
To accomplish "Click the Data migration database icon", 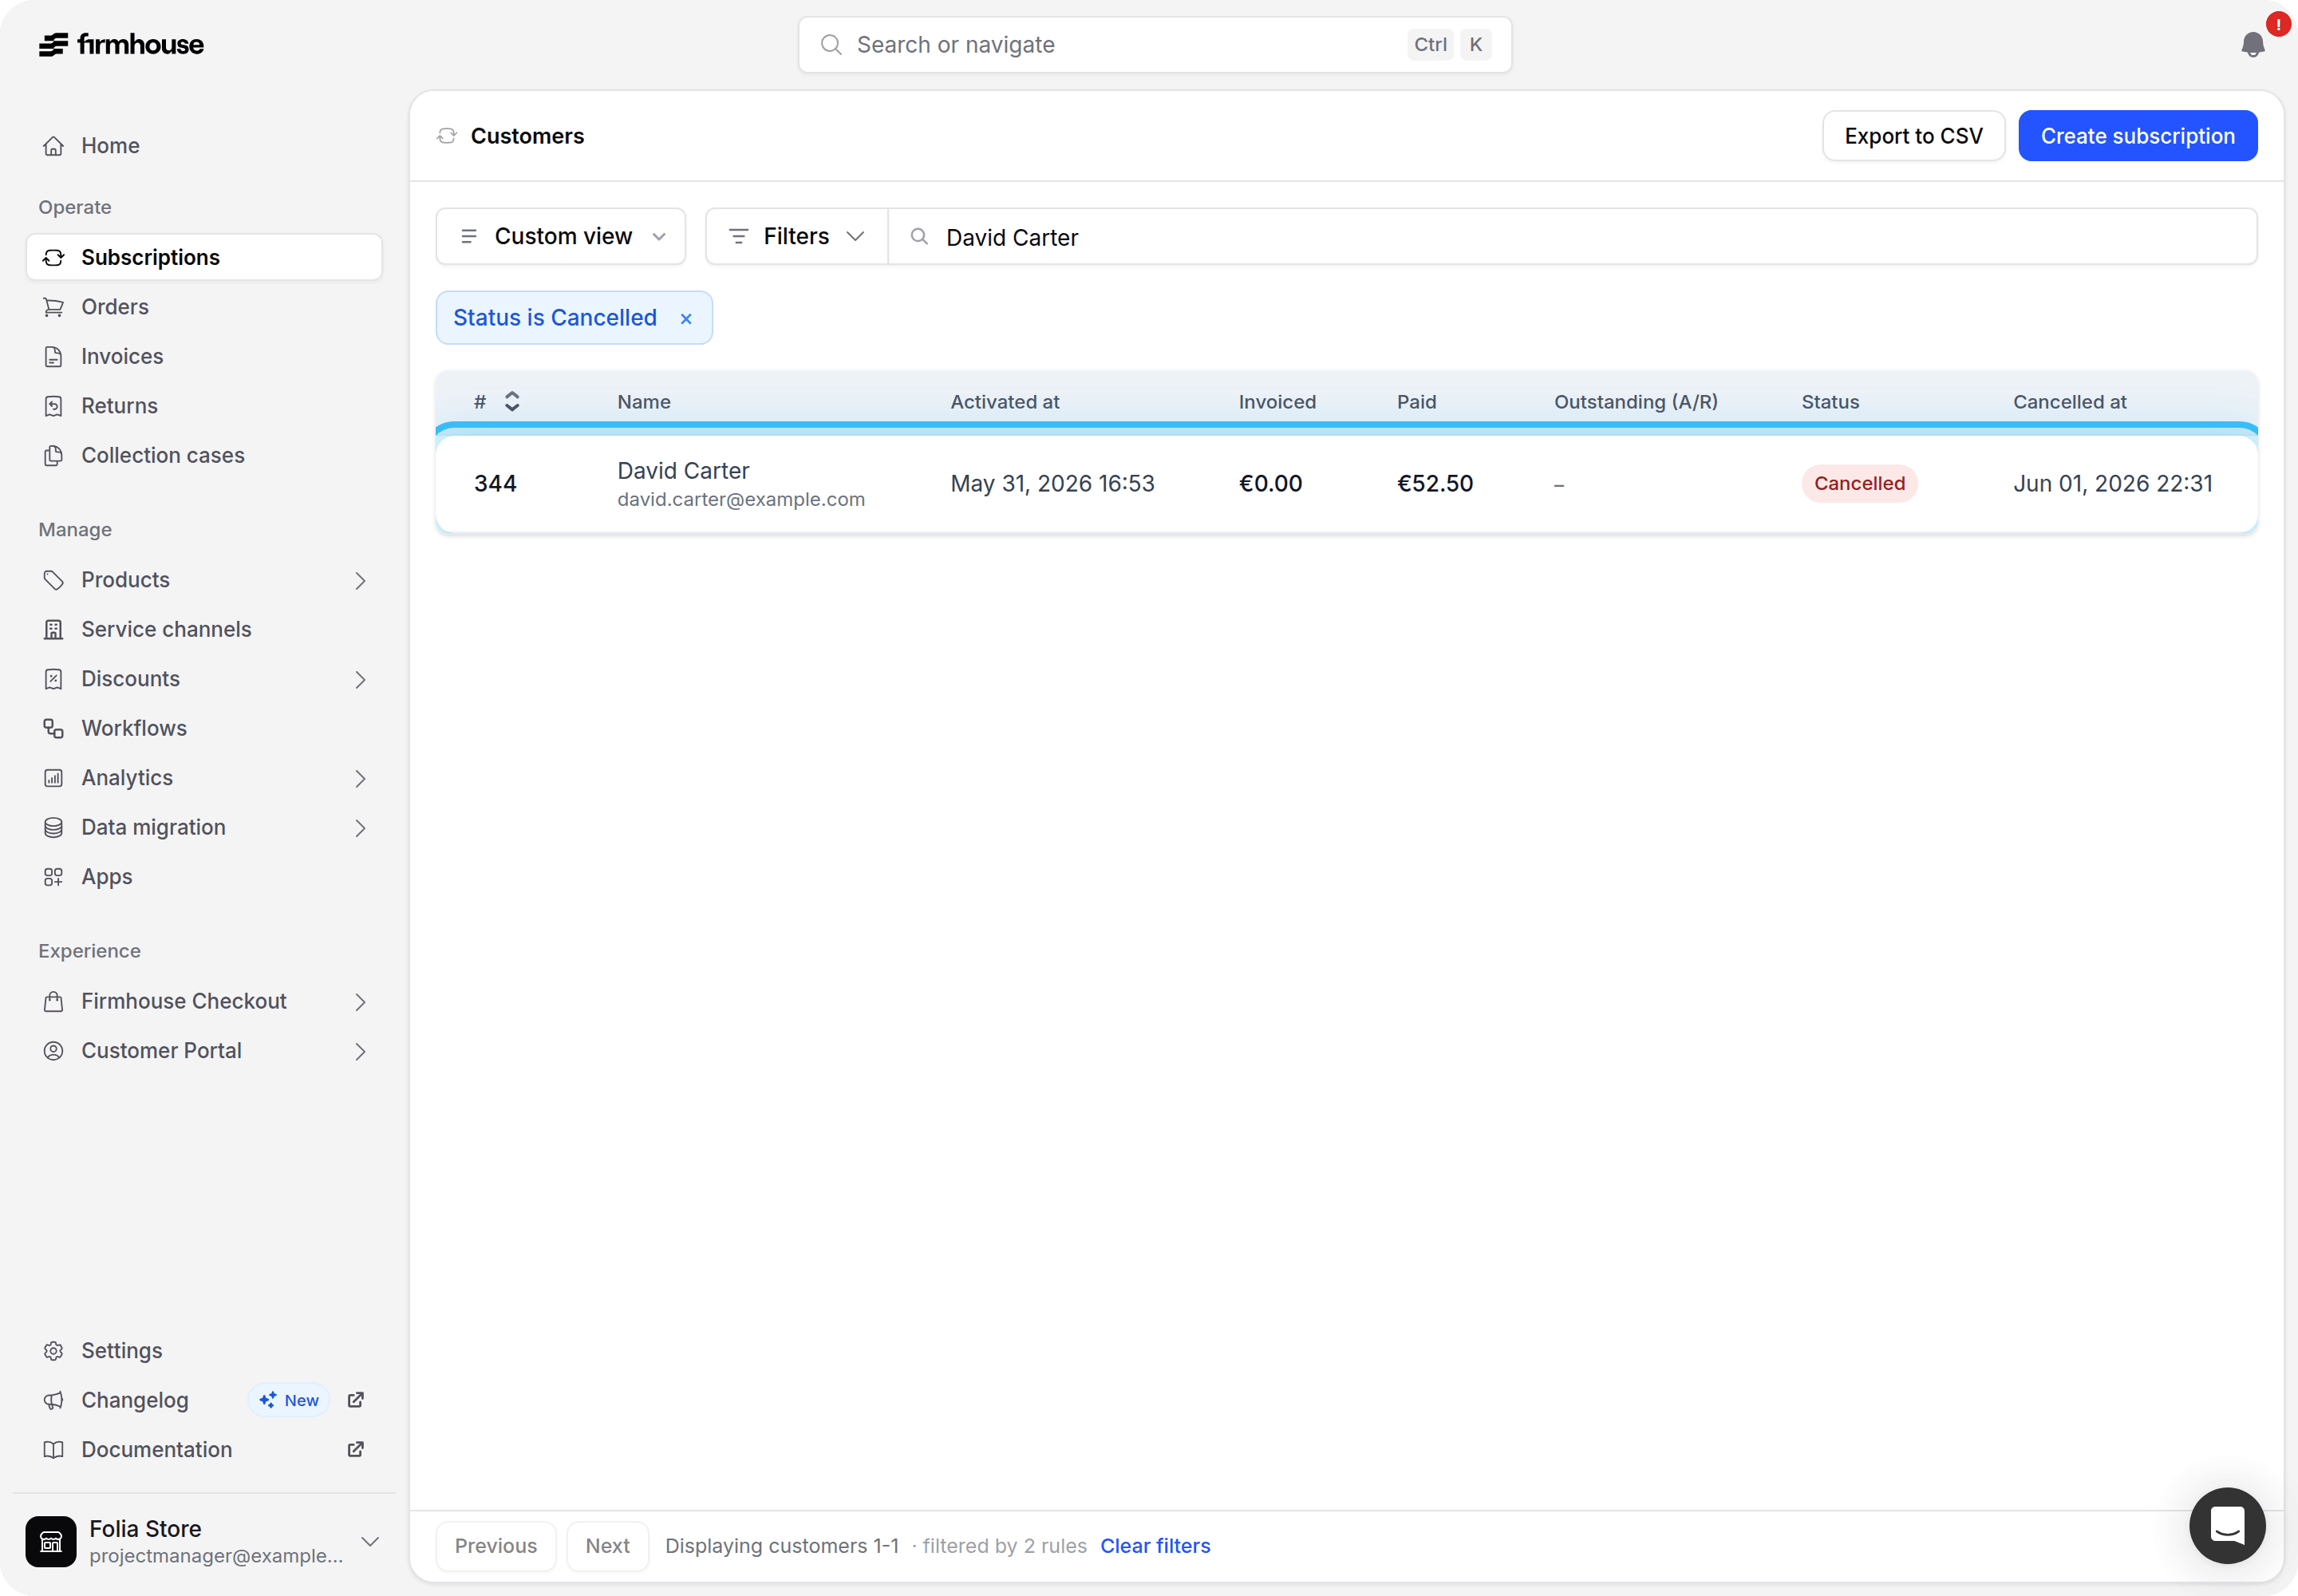I will (54, 828).
